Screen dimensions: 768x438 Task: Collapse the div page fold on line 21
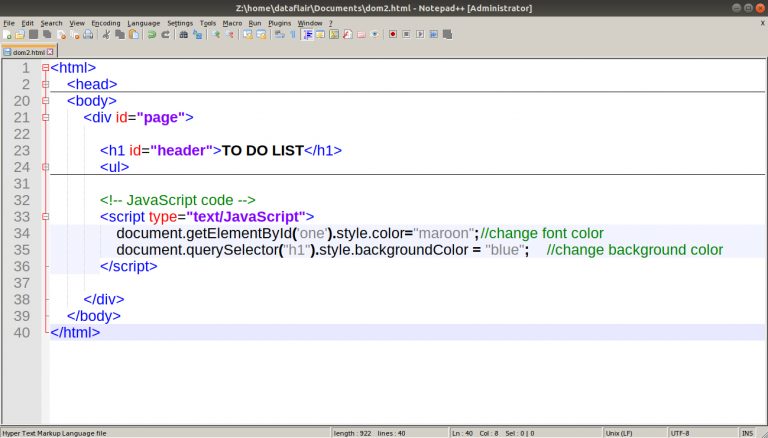point(45,118)
